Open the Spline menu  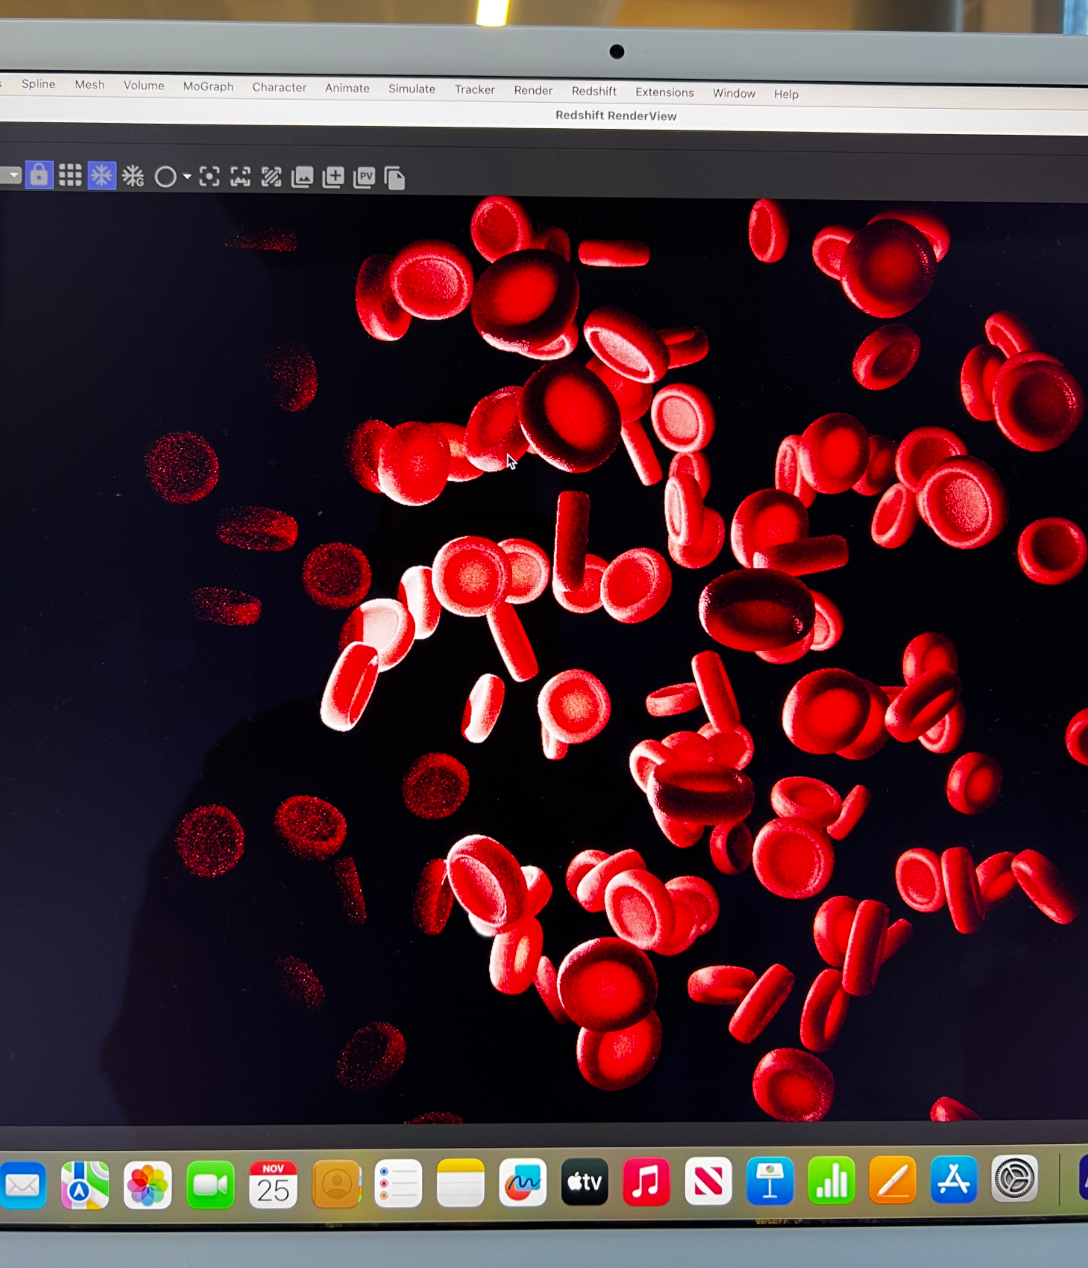coord(39,84)
